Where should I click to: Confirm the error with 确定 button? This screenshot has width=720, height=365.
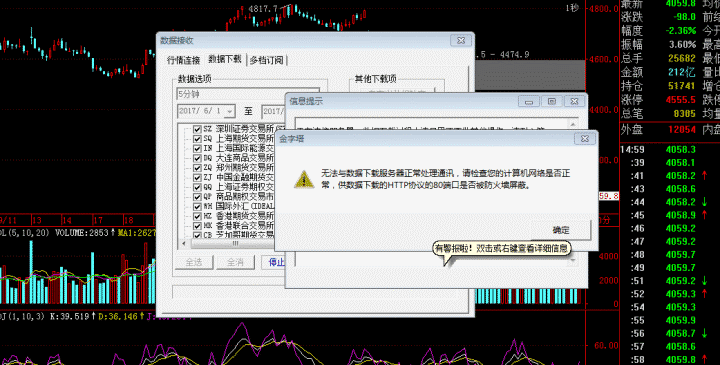tap(561, 230)
